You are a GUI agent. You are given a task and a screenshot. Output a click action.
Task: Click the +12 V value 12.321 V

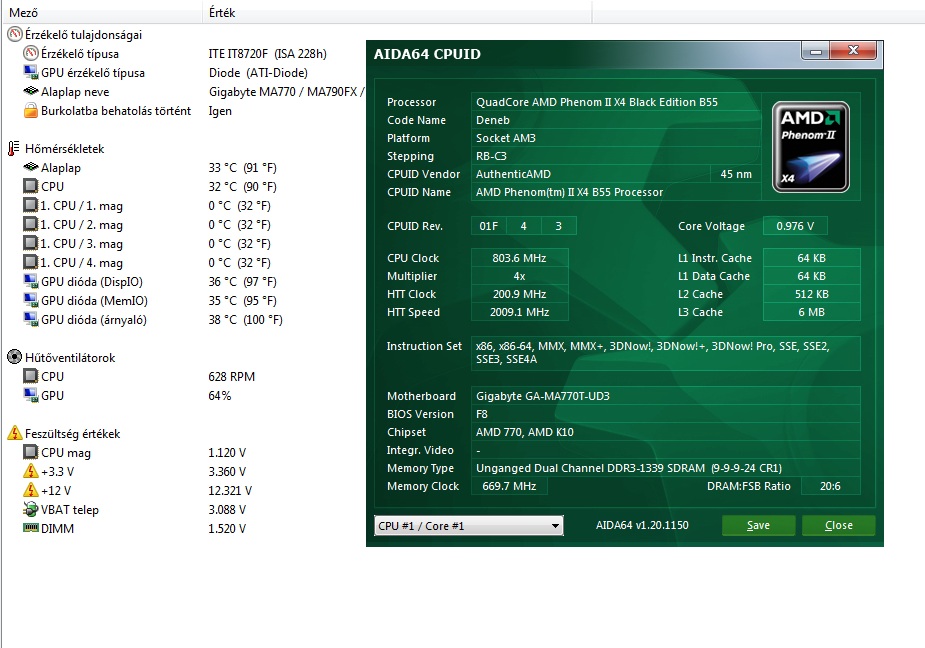[229, 490]
